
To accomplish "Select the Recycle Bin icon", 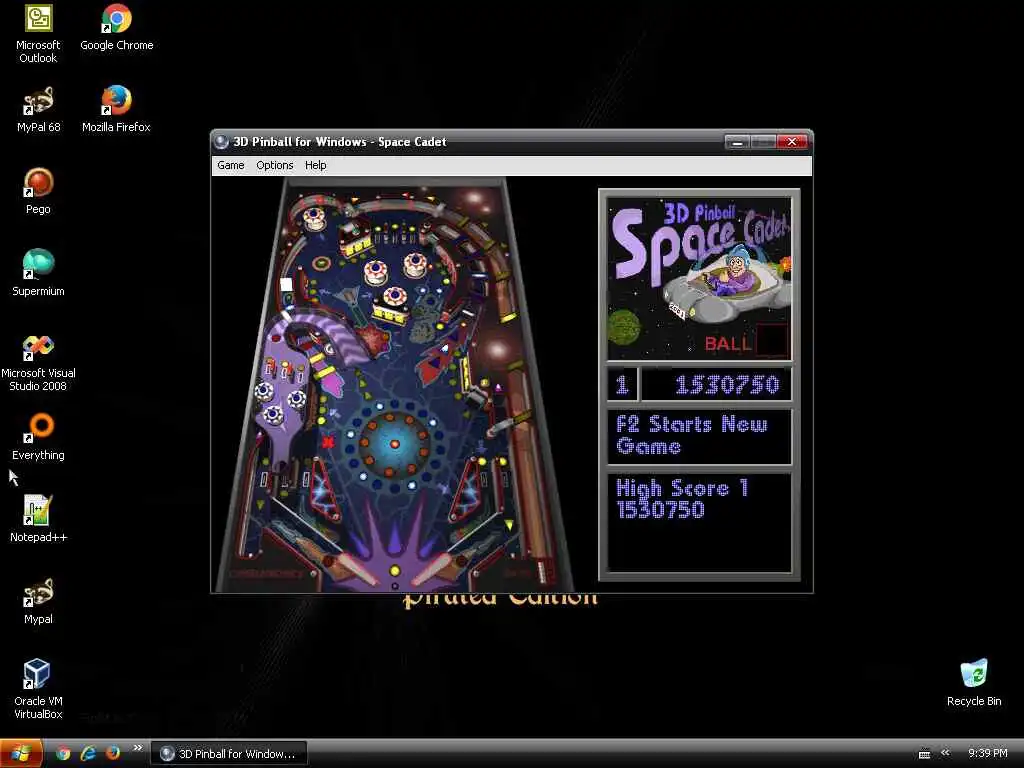I will click(x=974, y=683).
